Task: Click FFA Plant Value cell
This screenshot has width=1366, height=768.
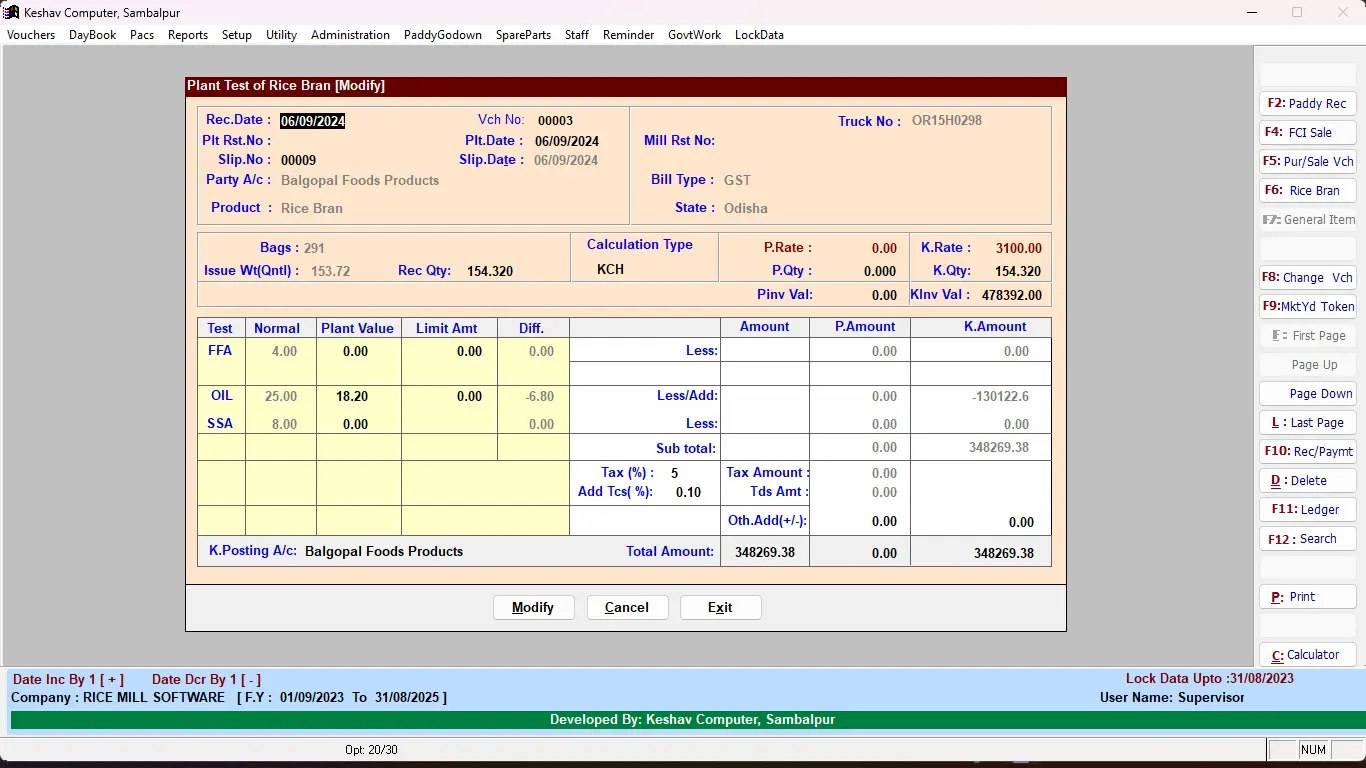Action: (355, 351)
